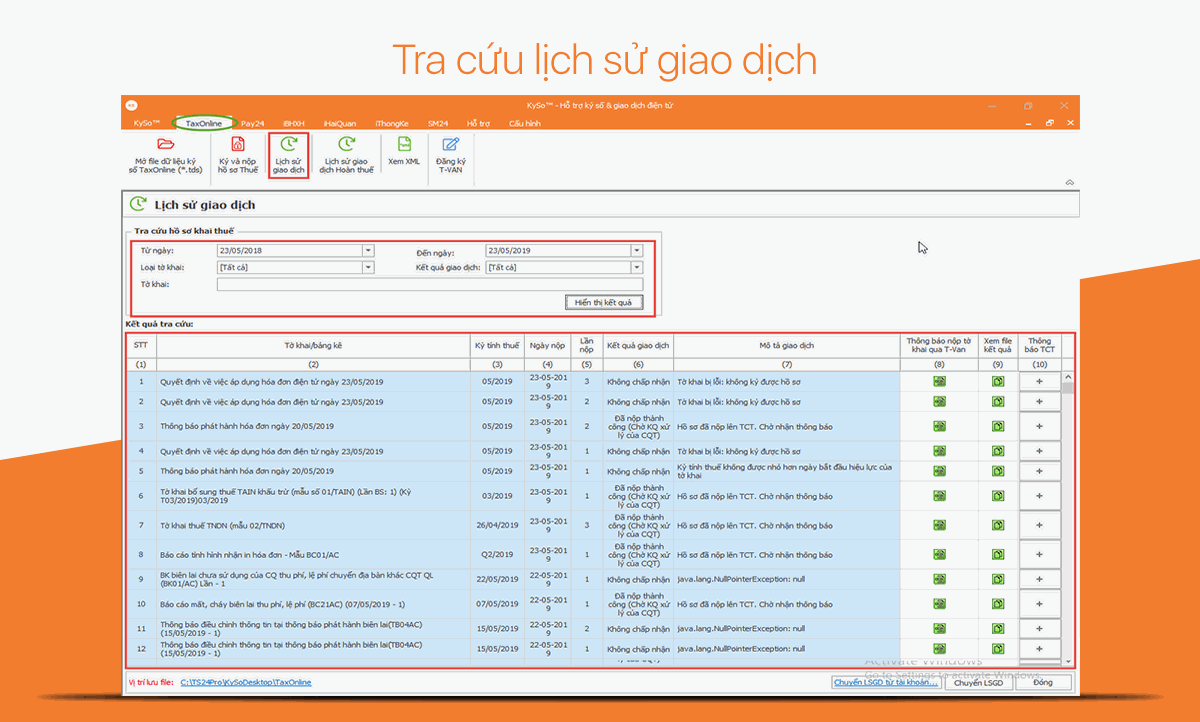Image resolution: width=1200 pixels, height=722 pixels.
Task: Open the TaxOnline storage folder path link
Action: tap(246, 683)
